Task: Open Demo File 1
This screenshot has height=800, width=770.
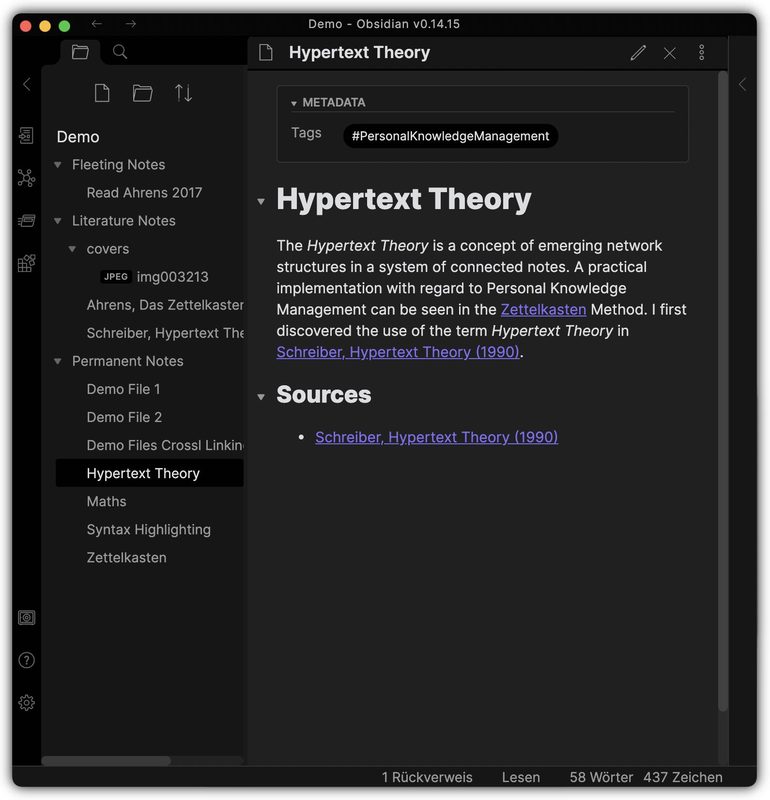Action: coord(123,389)
